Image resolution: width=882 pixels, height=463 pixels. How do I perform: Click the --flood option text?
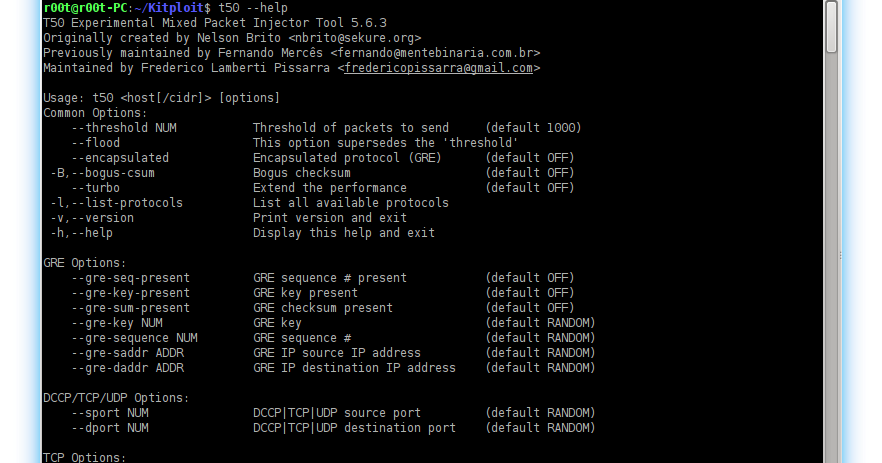click(96, 143)
